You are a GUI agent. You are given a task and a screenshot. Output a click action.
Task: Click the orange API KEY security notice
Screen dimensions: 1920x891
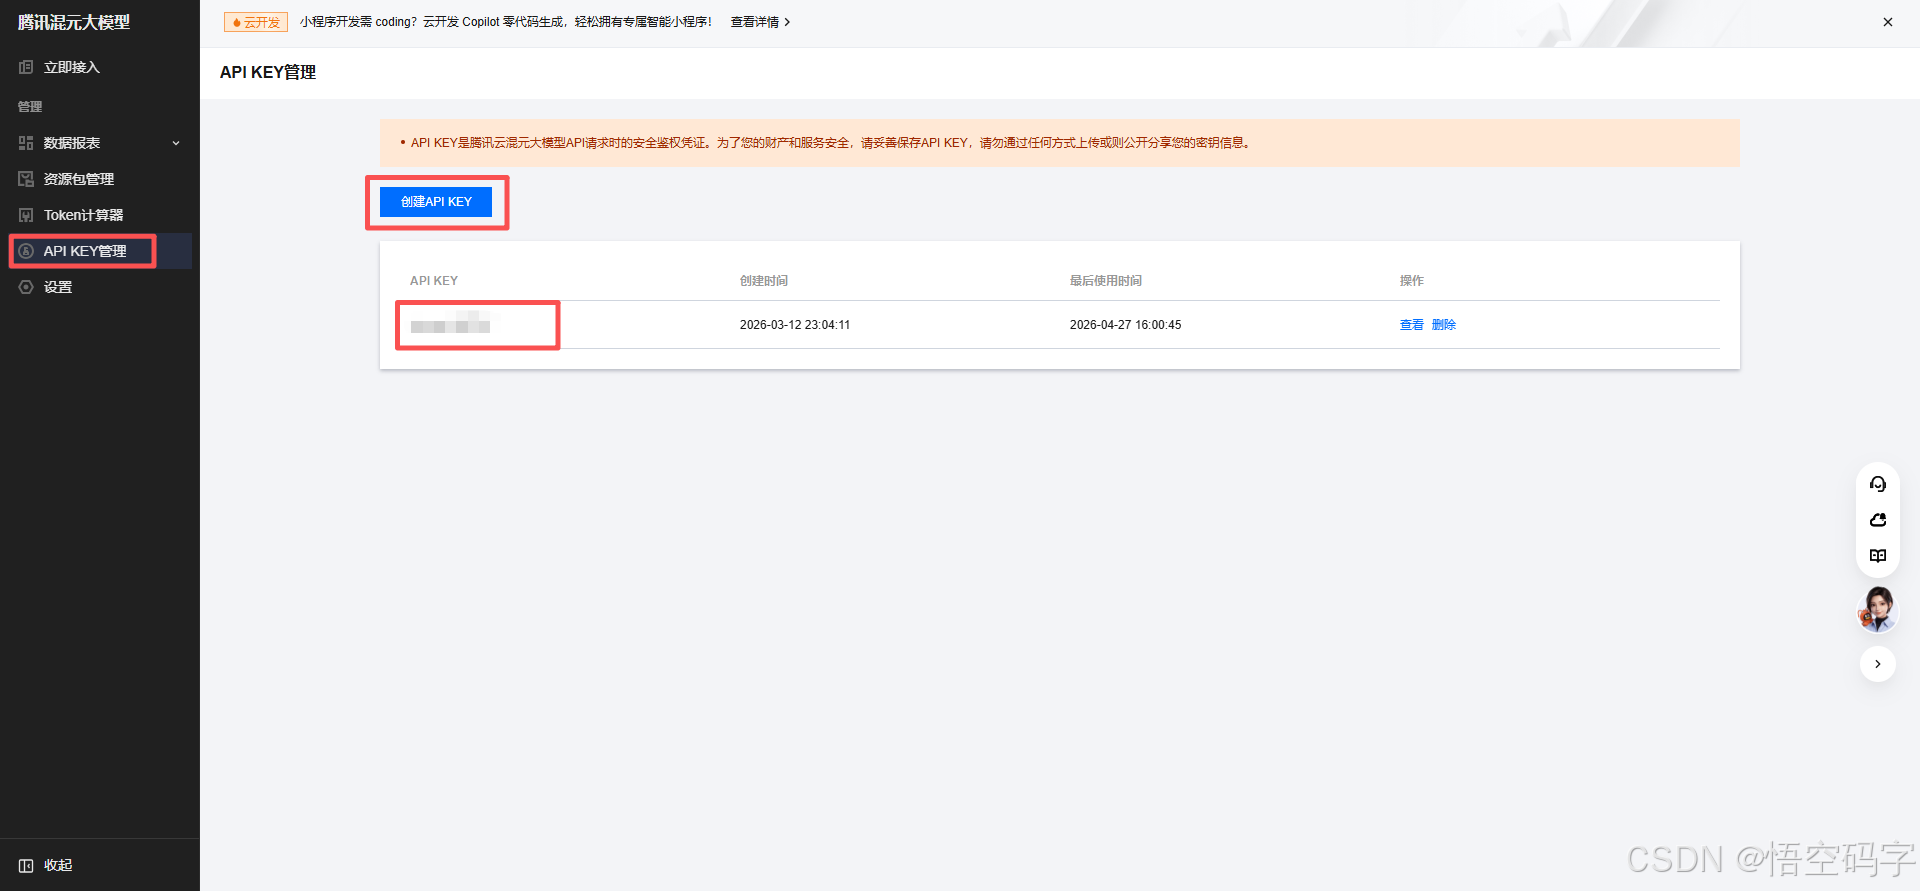pos(1060,143)
